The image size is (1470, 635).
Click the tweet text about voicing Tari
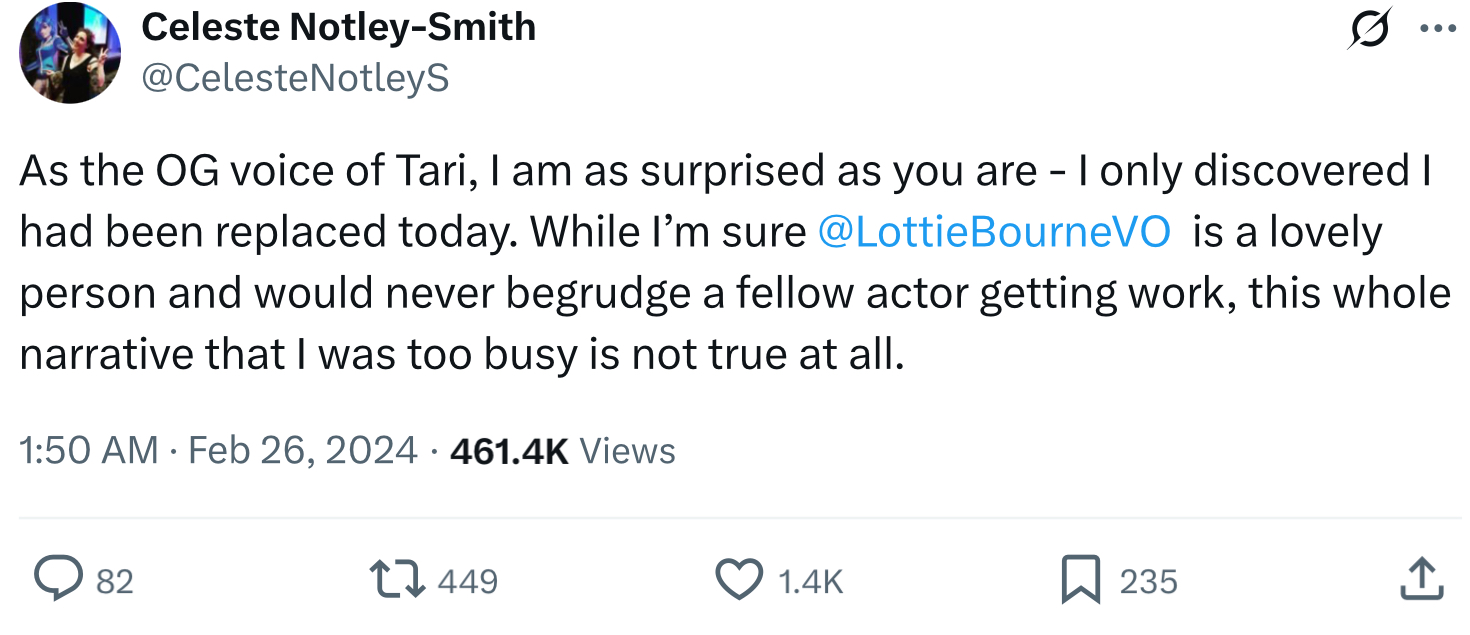click(x=735, y=263)
